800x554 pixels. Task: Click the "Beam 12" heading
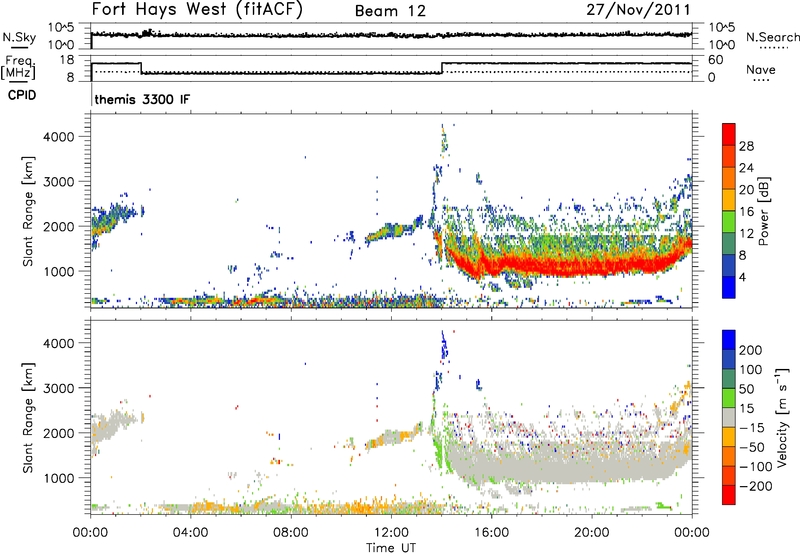click(390, 11)
